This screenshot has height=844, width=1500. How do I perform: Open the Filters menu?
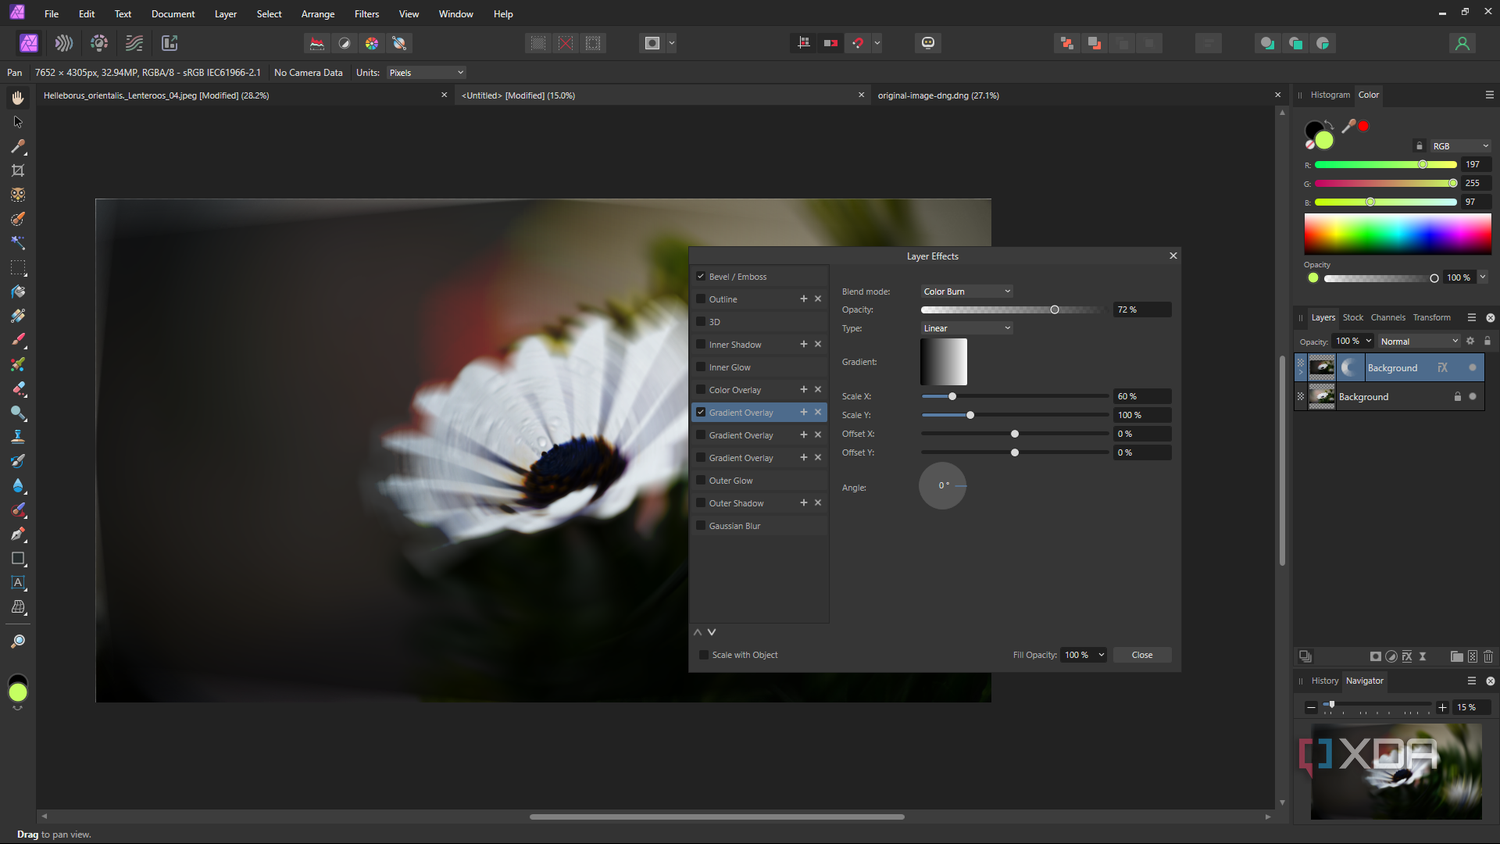[367, 14]
